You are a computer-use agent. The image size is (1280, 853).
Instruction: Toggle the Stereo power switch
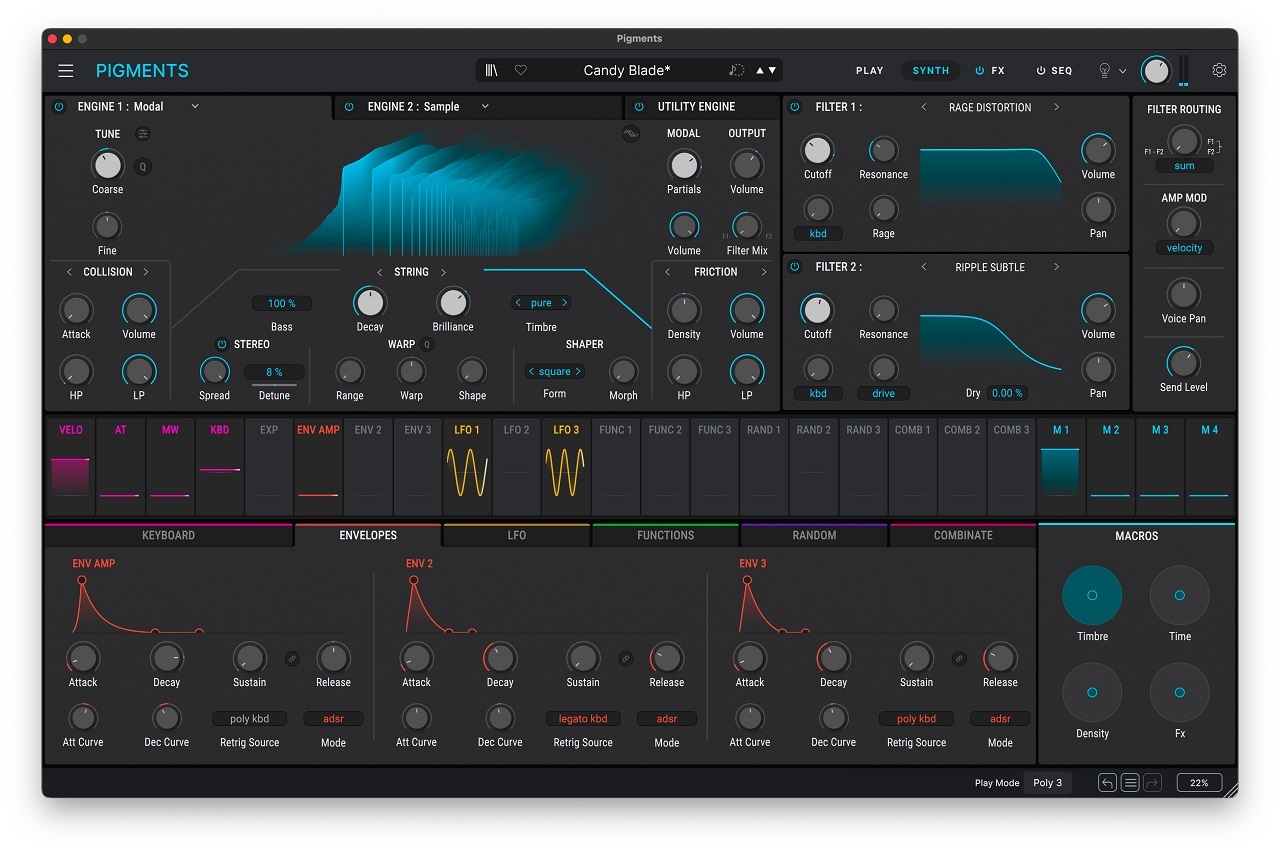(222, 345)
